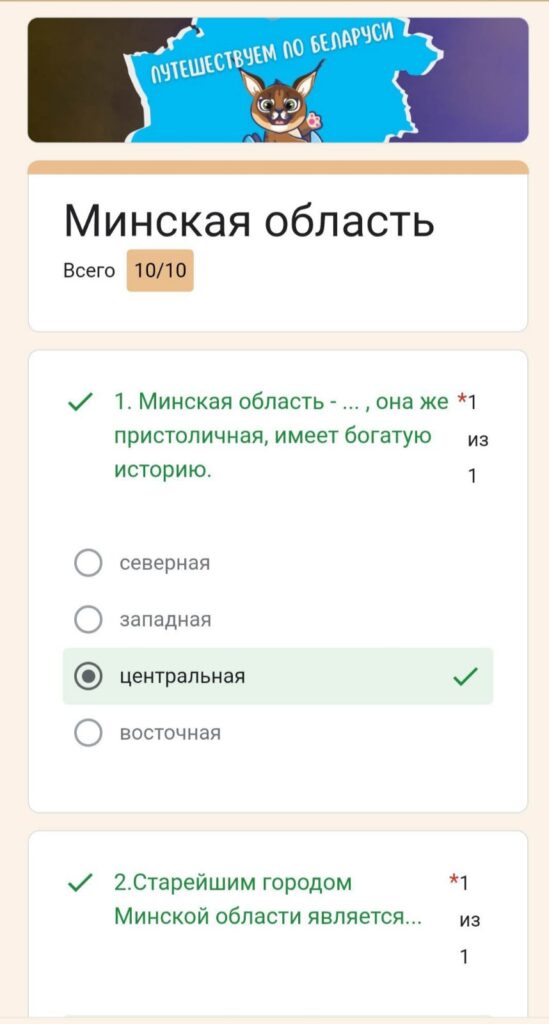Click the green checkmark next to question 1

coord(80,404)
